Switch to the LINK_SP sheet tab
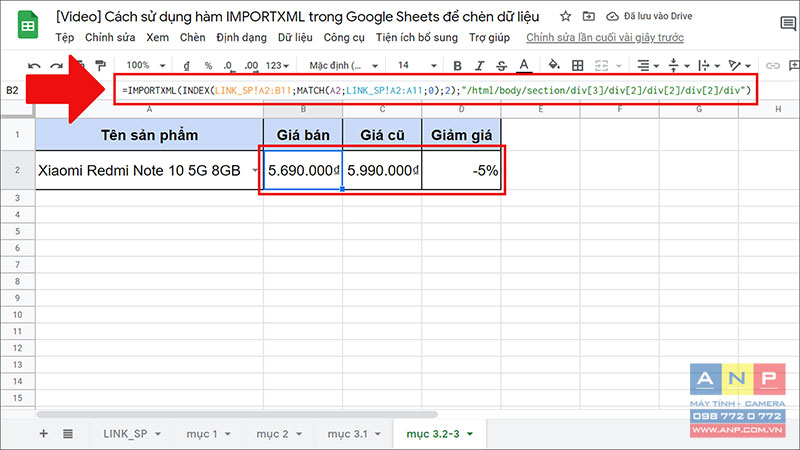800x450 pixels. 126,434
